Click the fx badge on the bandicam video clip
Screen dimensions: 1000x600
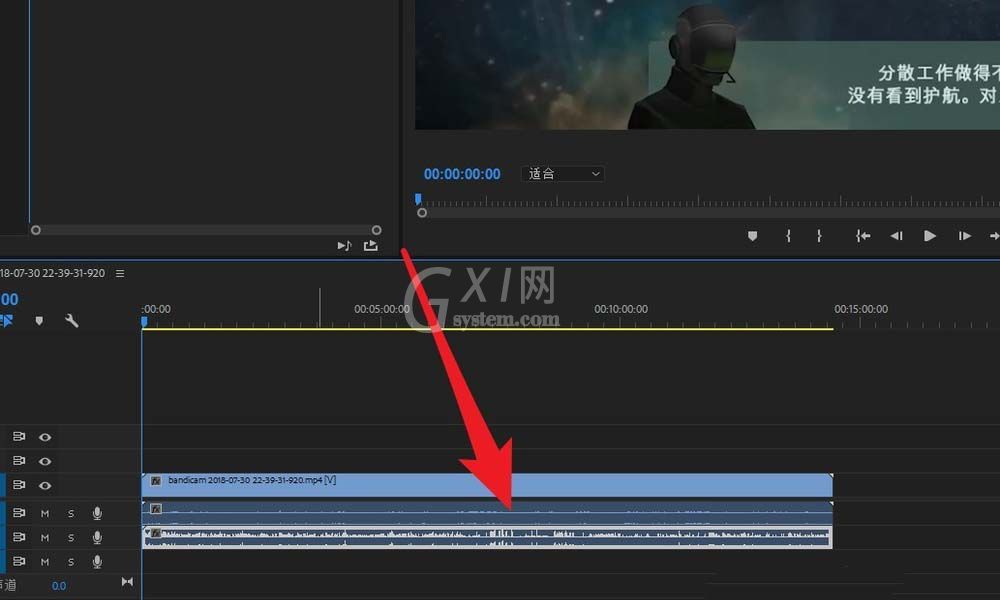(x=156, y=481)
